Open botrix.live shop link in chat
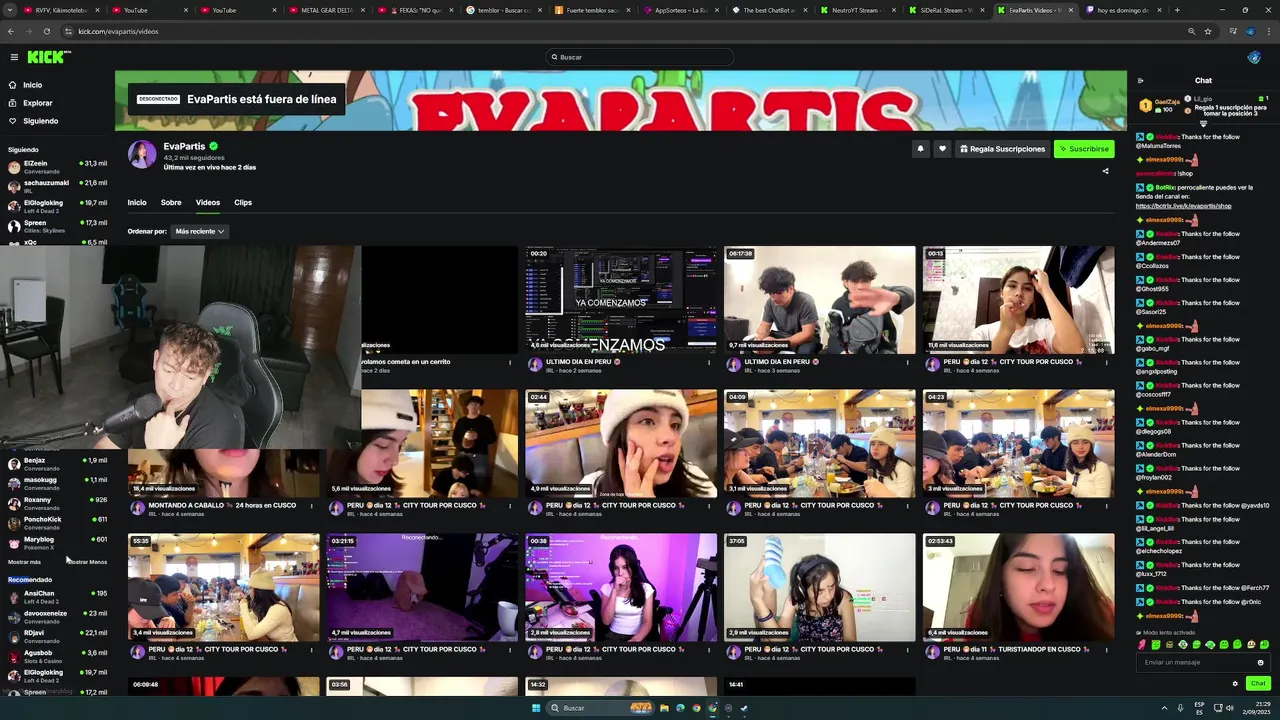 1184,206
